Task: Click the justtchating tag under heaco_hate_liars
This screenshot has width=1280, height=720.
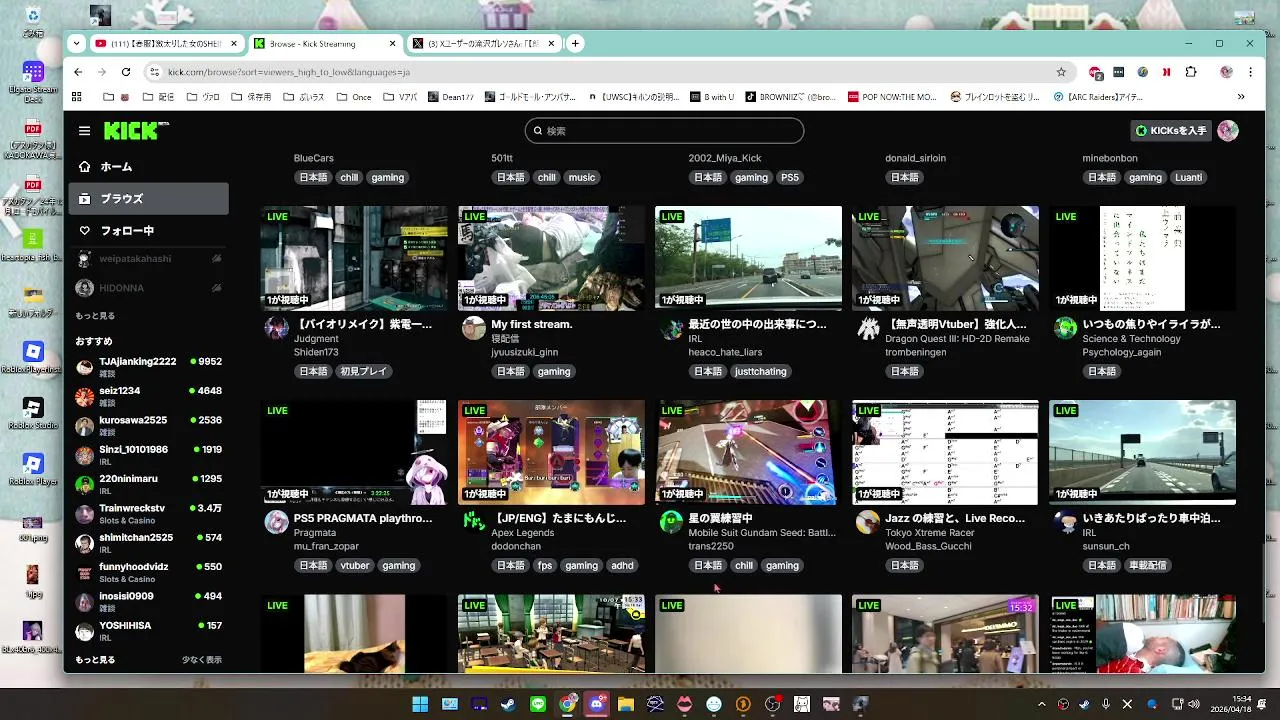Action: [x=760, y=371]
